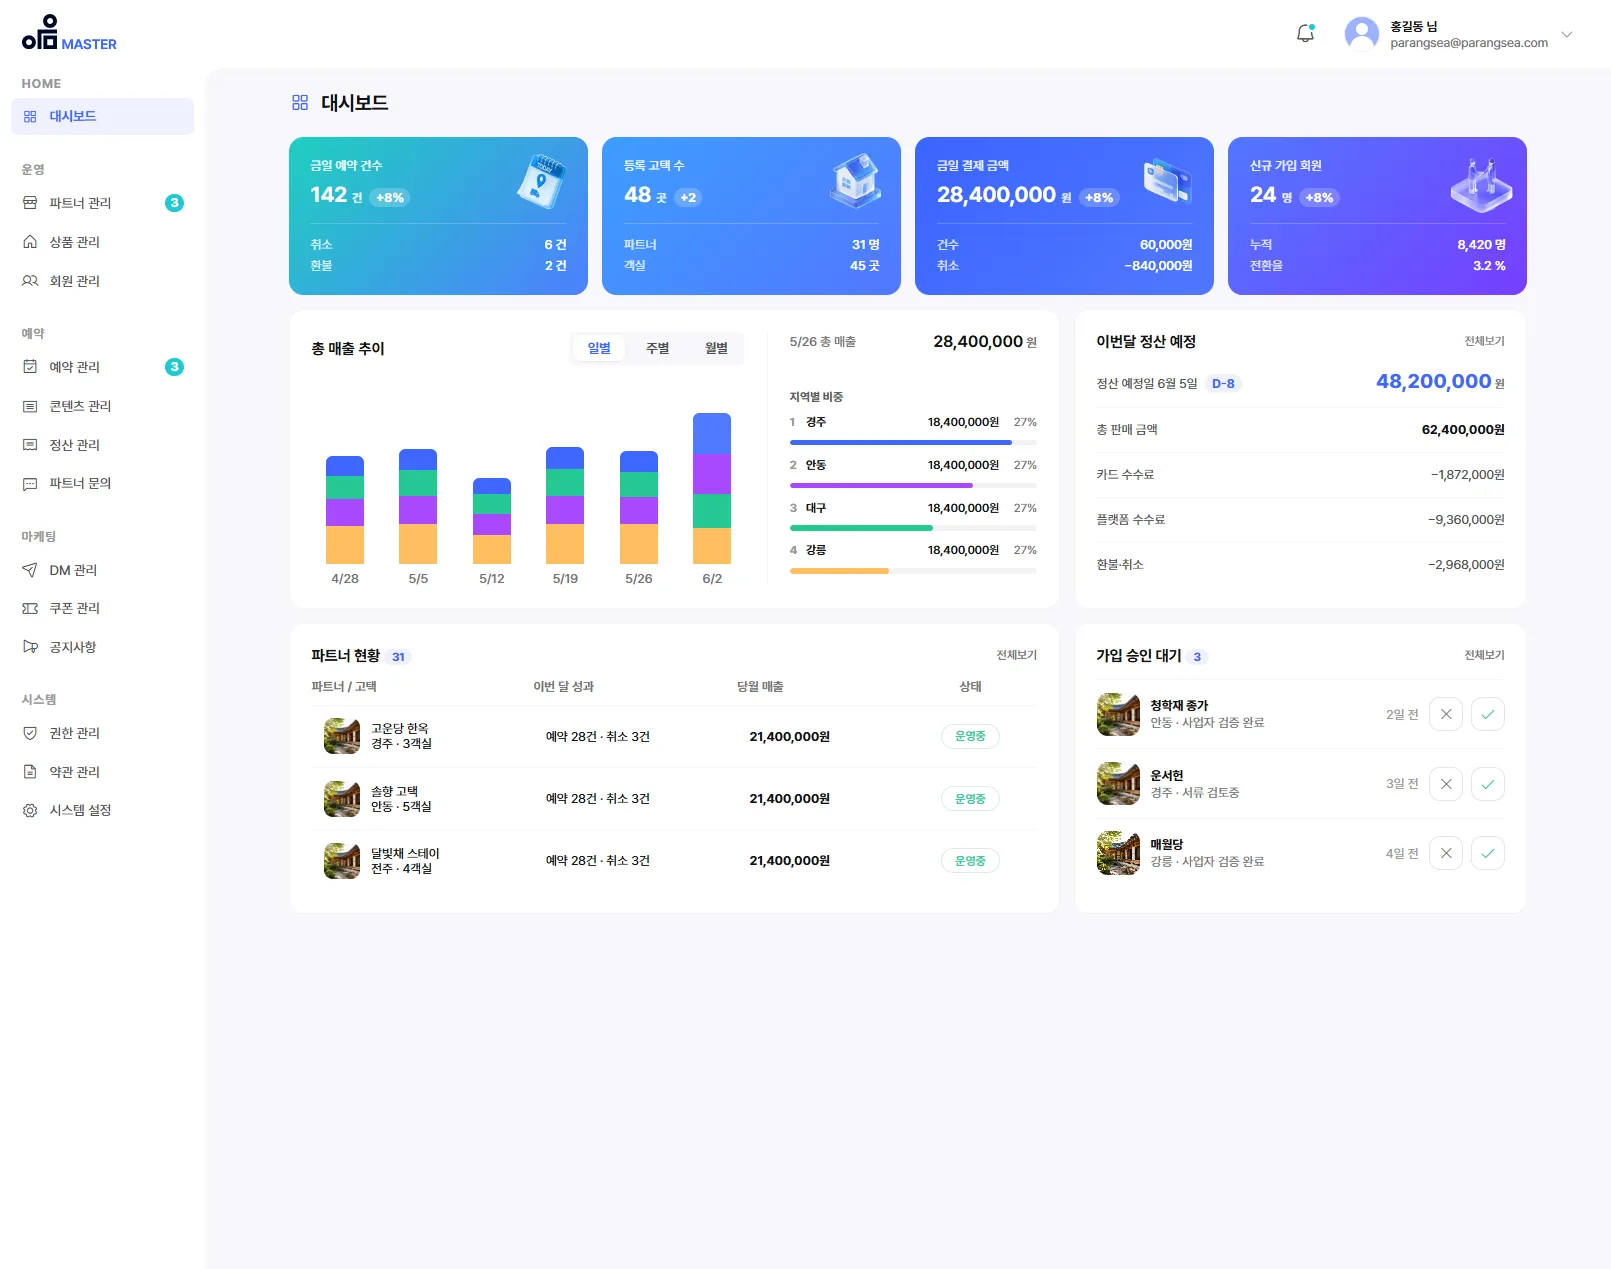Viewport: 1611px width, 1269px height.
Task: Click the MASTER logo
Action: (x=69, y=33)
